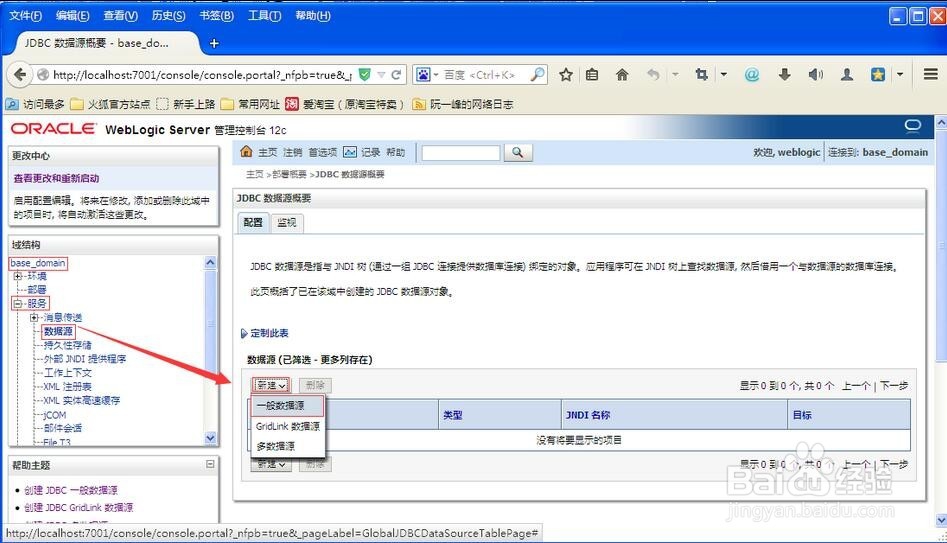Open downloads with the down arrow icon
Viewport: 947px width, 543px height.
(784, 74)
